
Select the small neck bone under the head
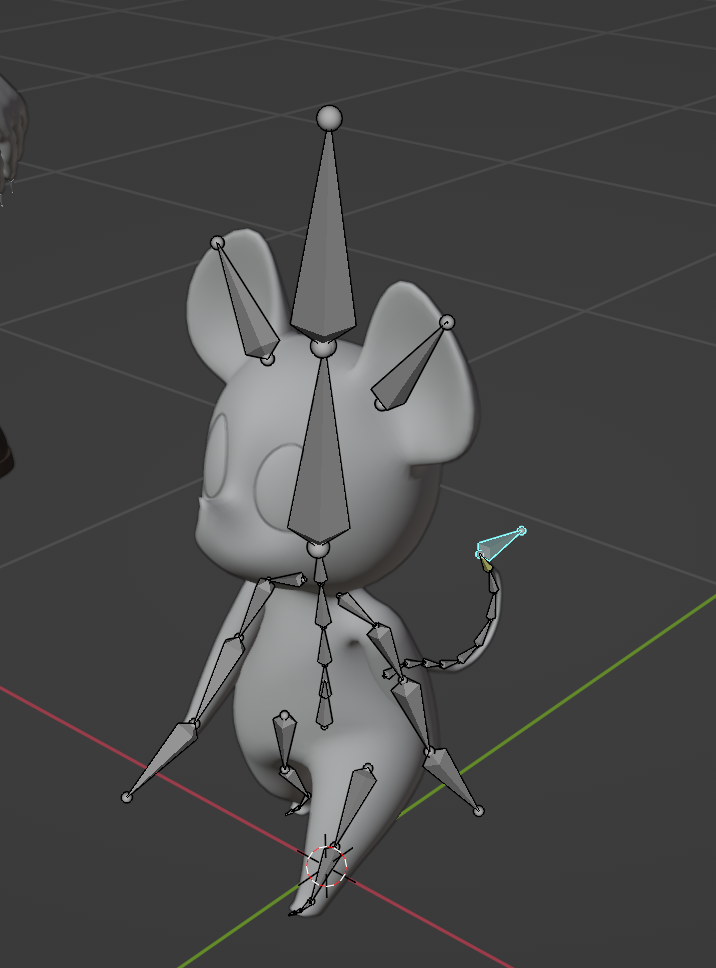point(320,570)
